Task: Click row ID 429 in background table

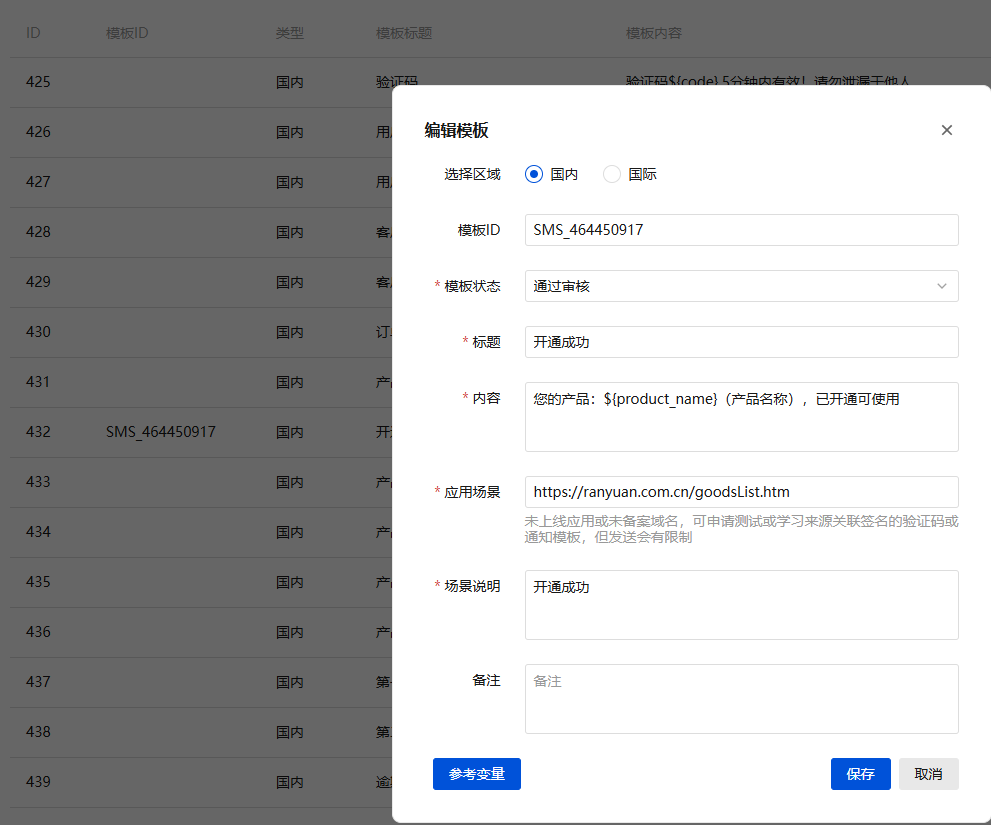Action: (38, 282)
